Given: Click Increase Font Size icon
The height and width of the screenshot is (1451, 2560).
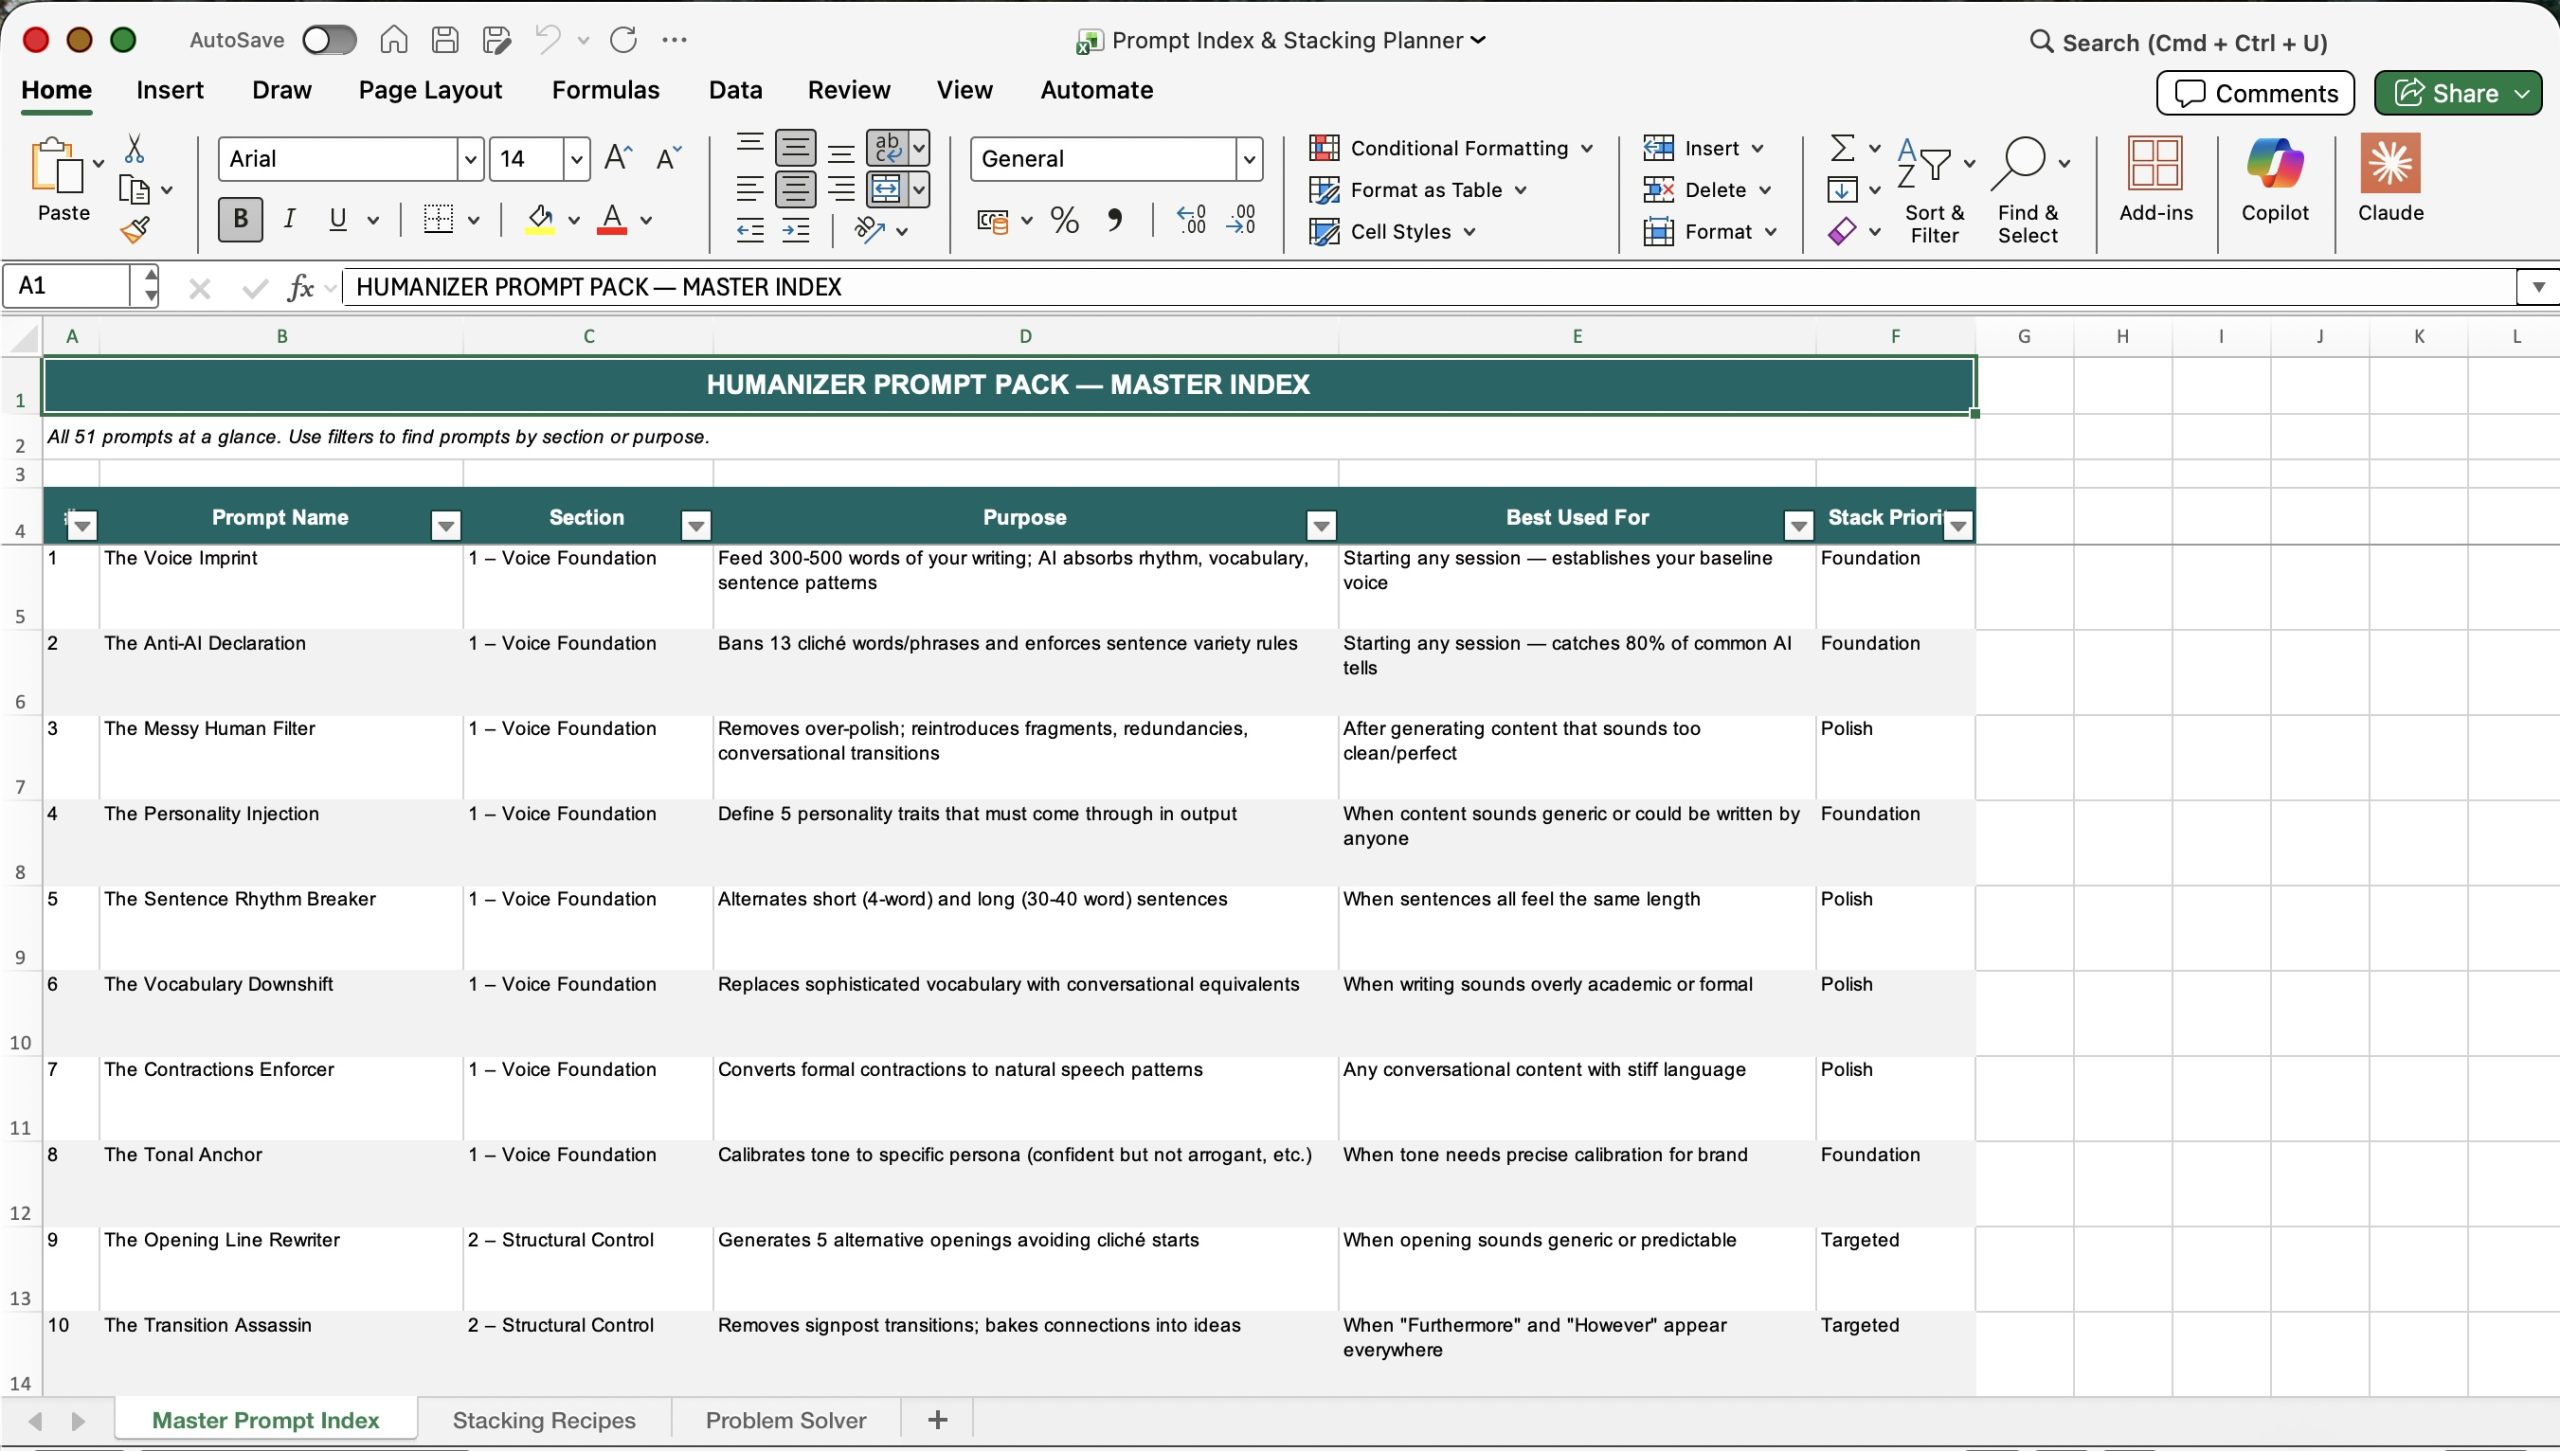Looking at the screenshot, I should click(618, 158).
